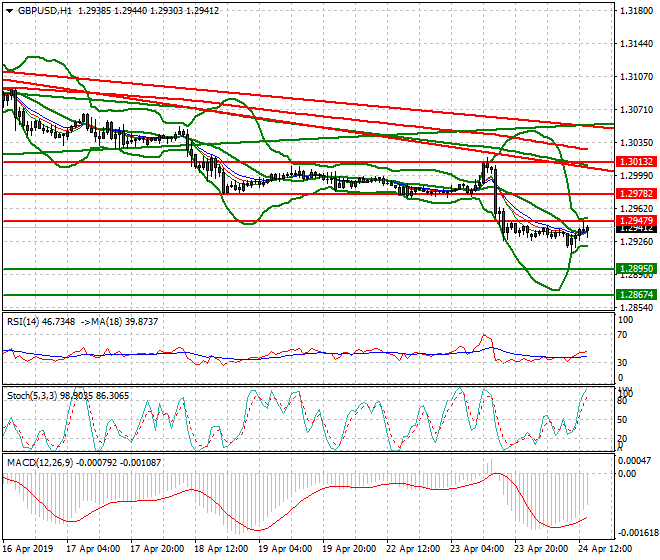This screenshot has width=660, height=560.
Task: Click the 16 Apr 2019 date label
Action: pyautogui.click(x=28, y=549)
